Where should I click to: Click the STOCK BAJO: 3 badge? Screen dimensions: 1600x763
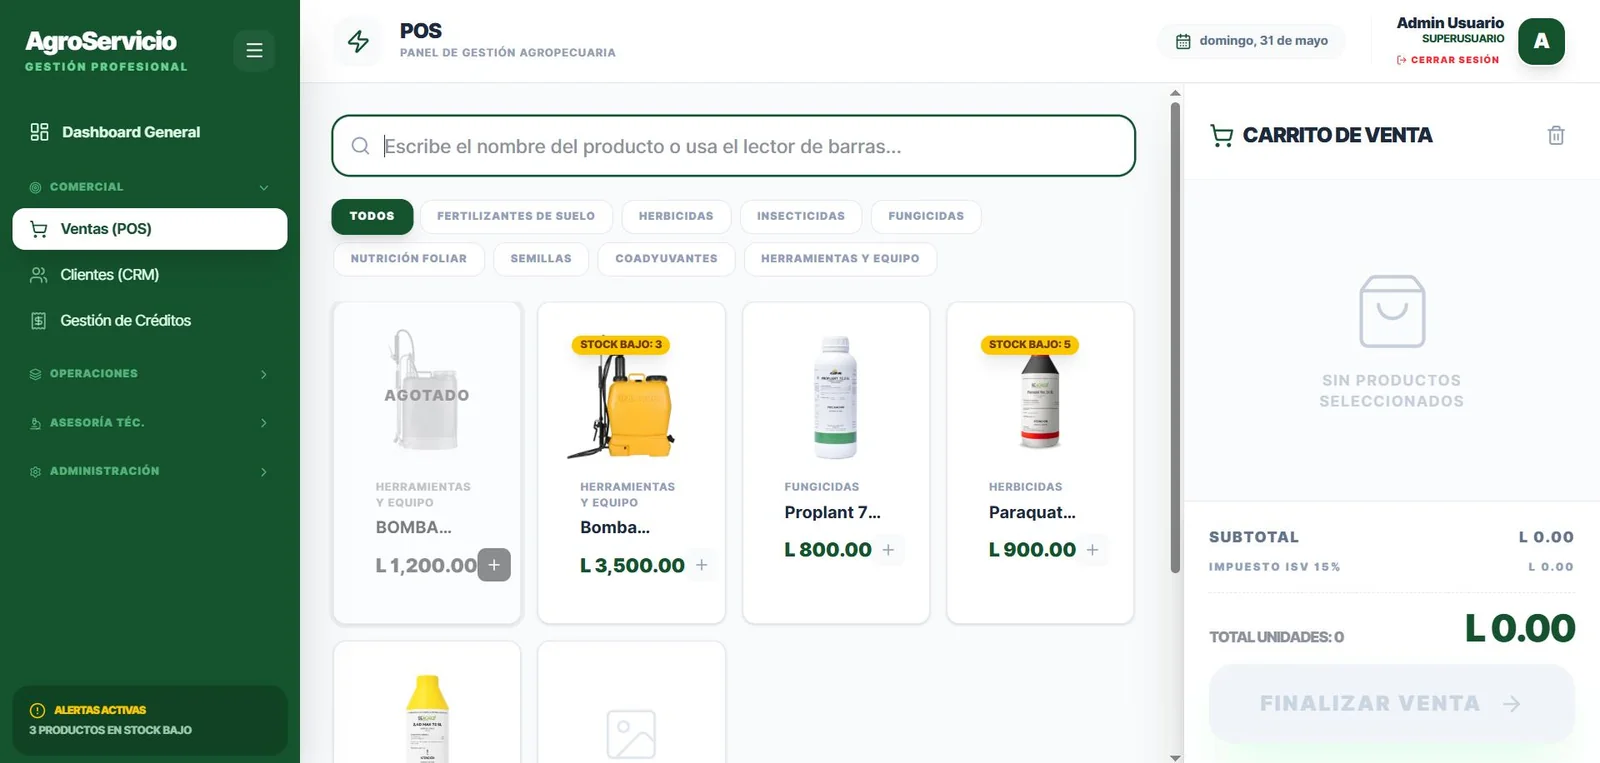coord(621,345)
